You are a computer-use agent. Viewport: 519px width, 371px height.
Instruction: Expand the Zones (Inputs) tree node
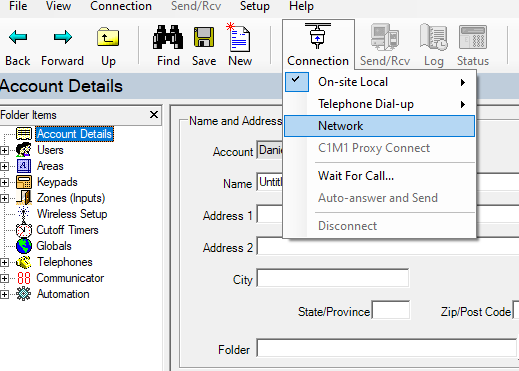point(4,198)
